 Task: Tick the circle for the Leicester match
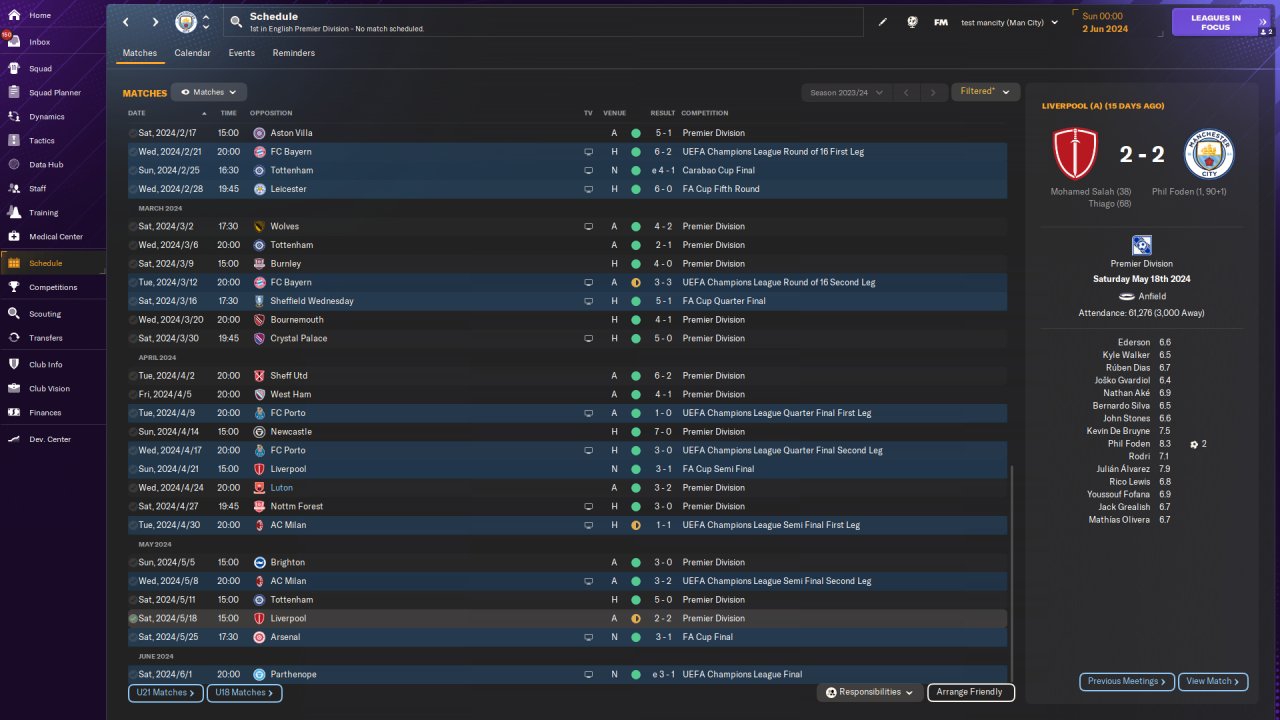pyautogui.click(x=133, y=189)
